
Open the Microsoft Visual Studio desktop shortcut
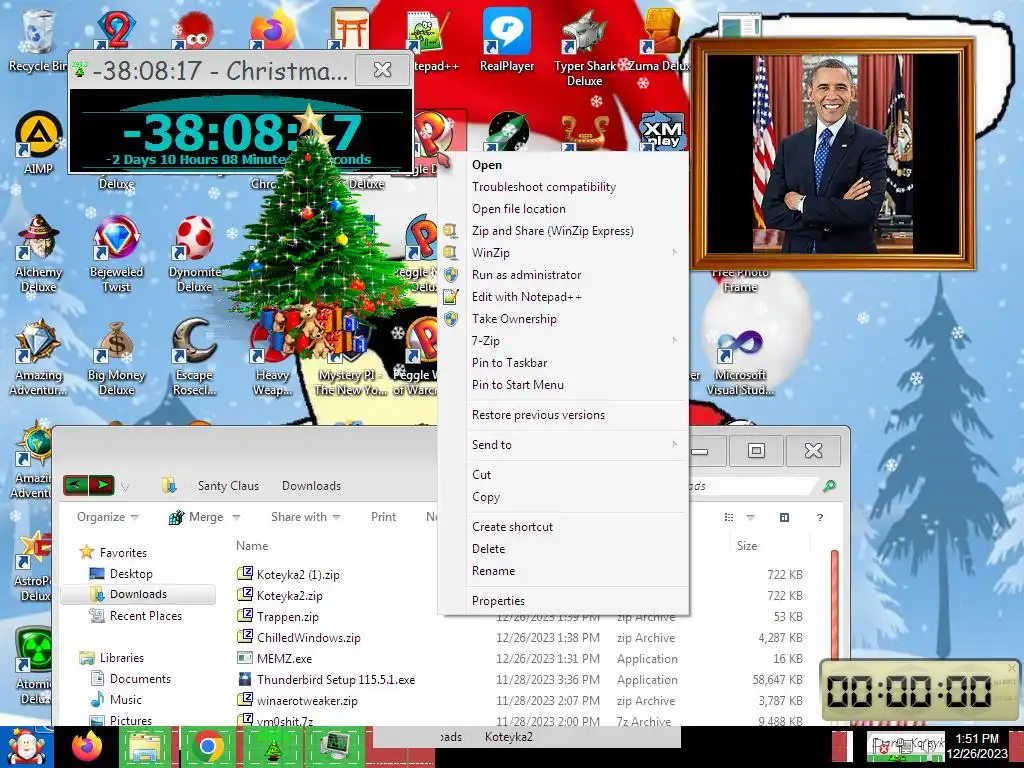pyautogui.click(x=740, y=360)
